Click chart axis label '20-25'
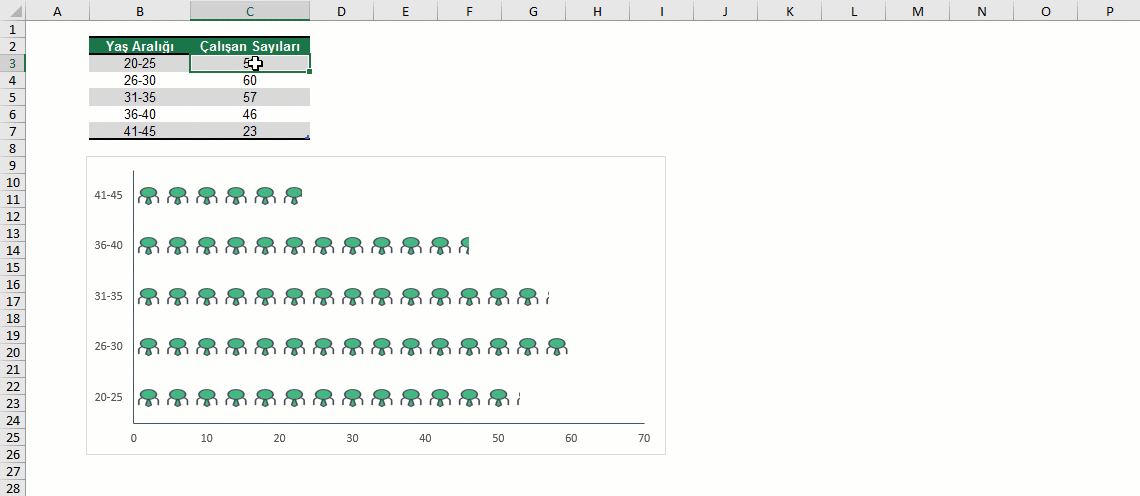Screen dimensions: 1140x496 [x=108, y=397]
